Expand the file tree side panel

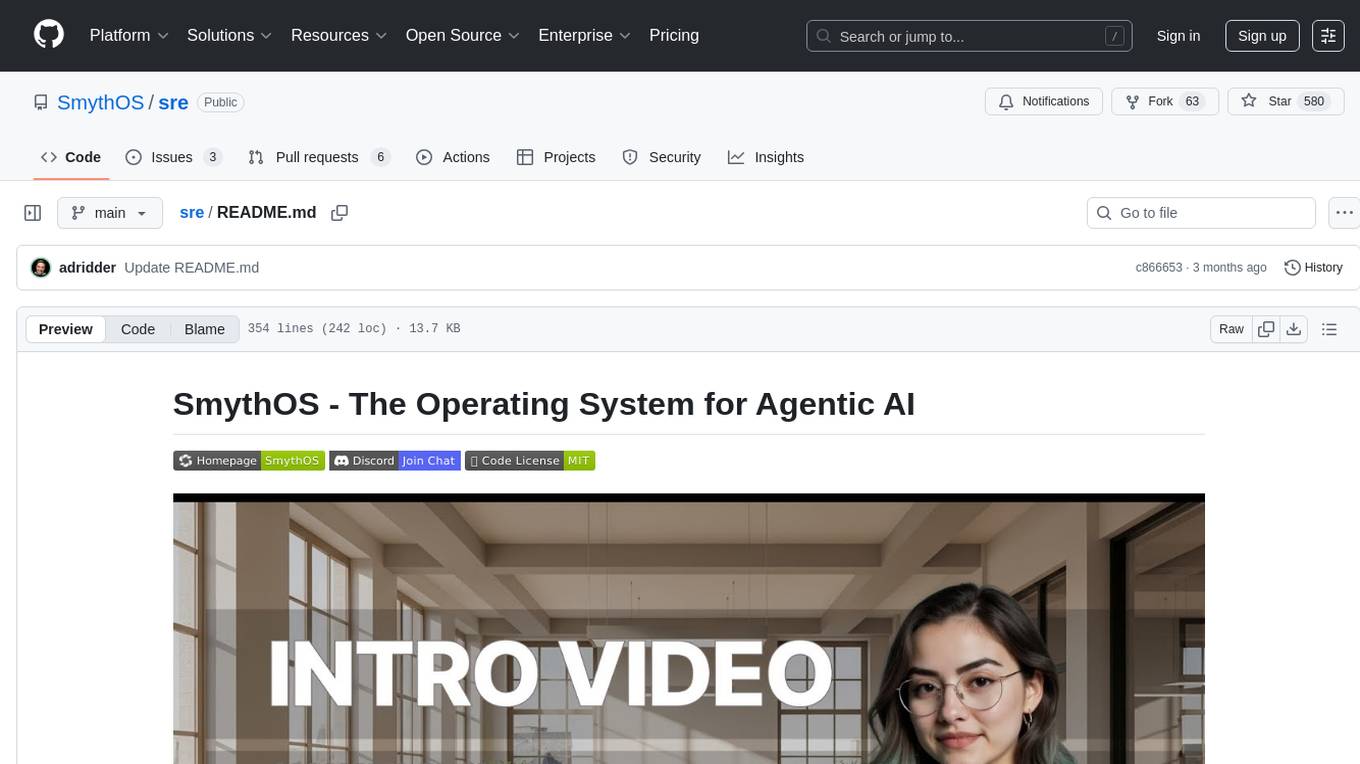point(33,213)
